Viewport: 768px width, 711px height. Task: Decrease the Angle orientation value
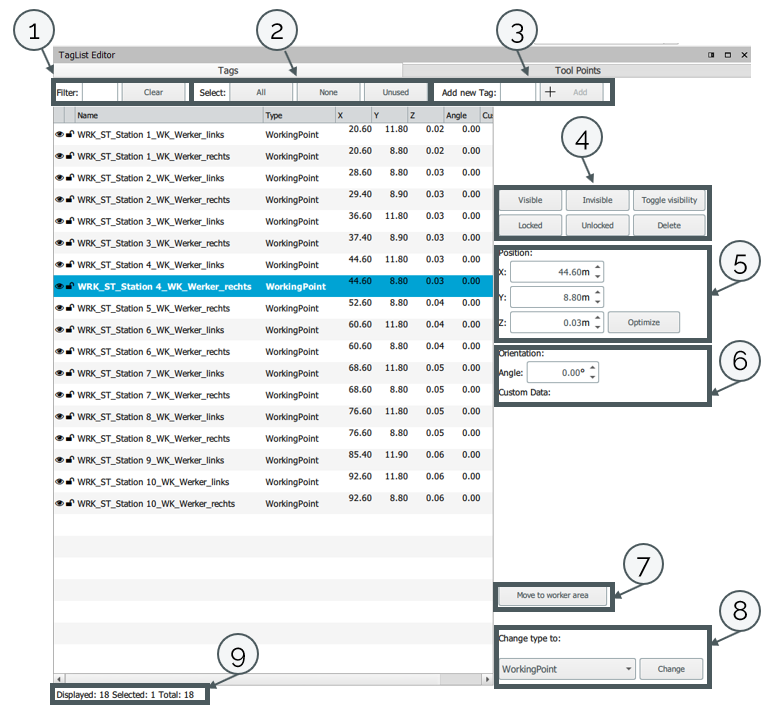pyautogui.click(x=593, y=377)
